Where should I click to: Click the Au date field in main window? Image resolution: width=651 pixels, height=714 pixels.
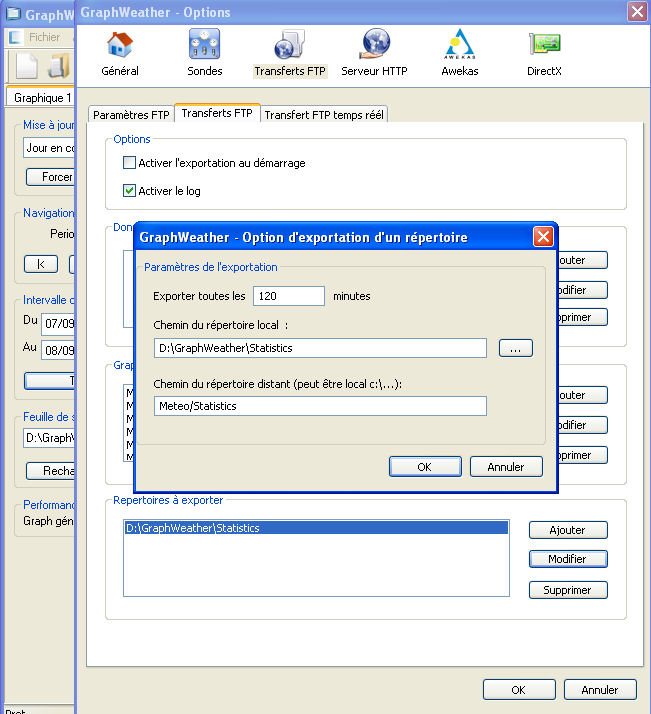[58, 351]
